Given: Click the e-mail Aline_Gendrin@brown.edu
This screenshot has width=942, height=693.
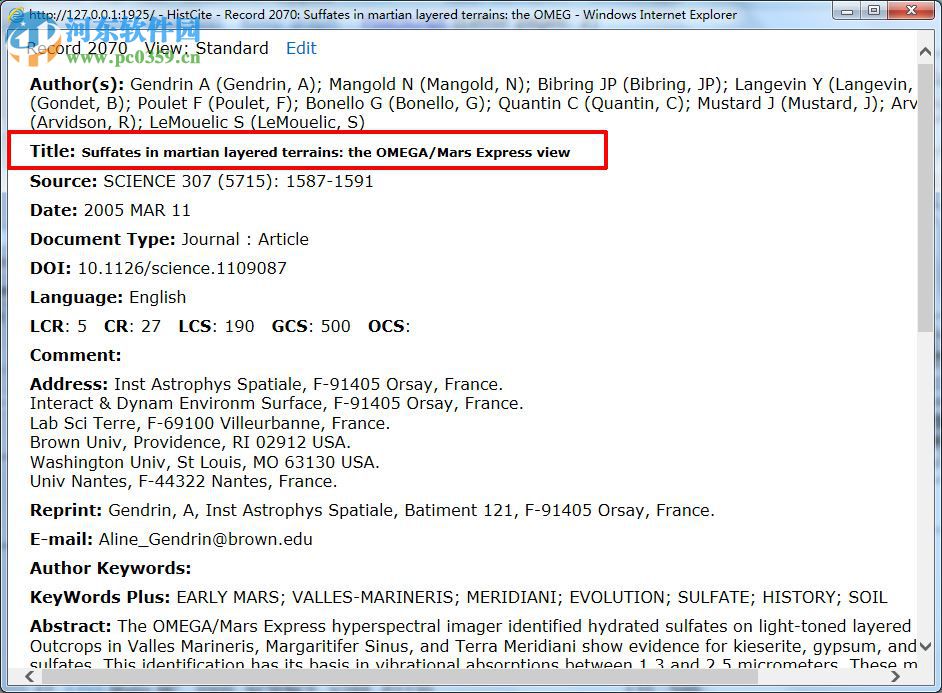Looking at the screenshot, I should click(x=205, y=539).
